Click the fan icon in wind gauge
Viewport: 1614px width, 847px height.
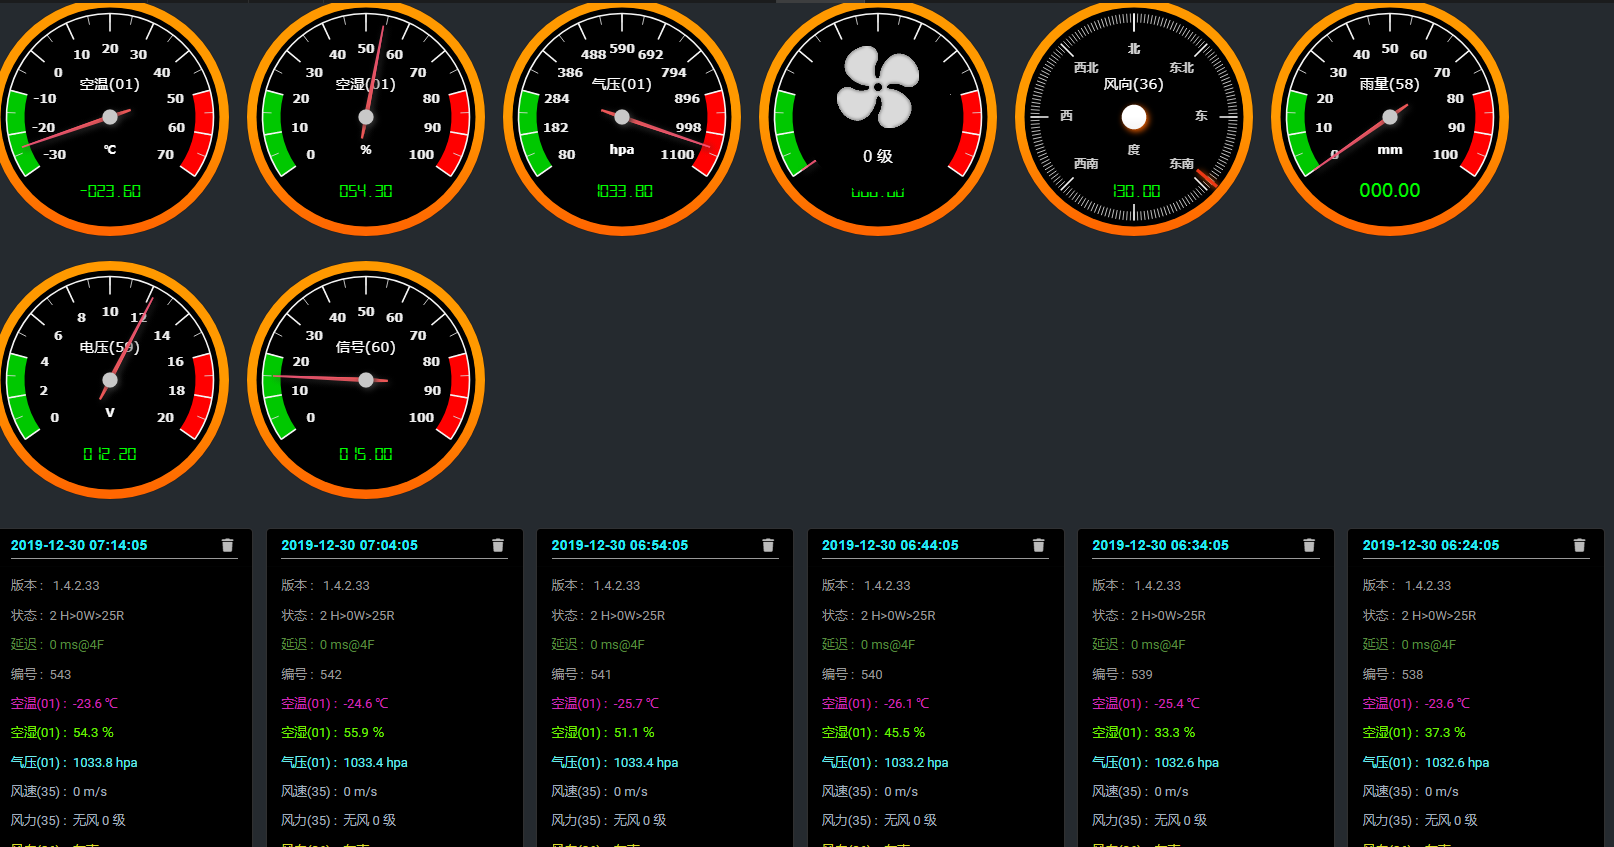coord(878,88)
